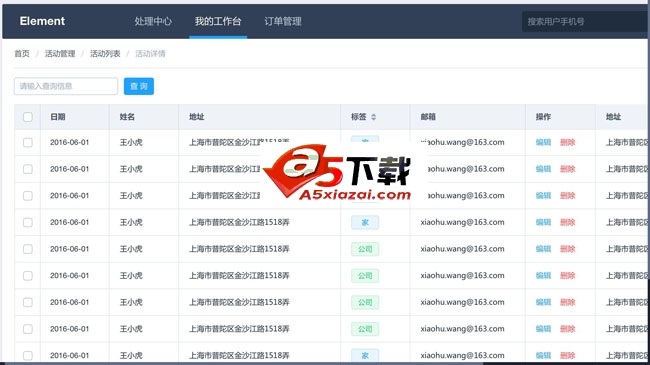
Task: Tick the checkbox in the second data row
Action: (28, 169)
